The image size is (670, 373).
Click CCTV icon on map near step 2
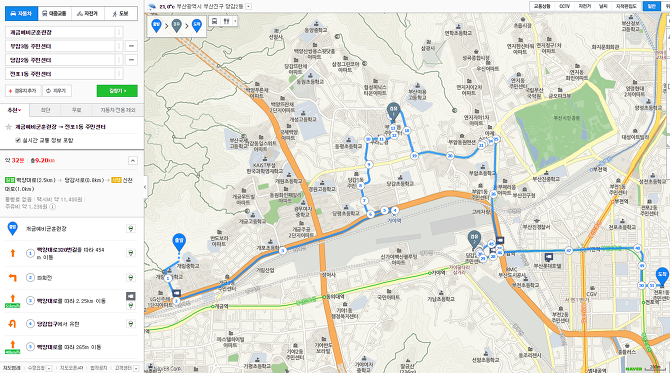click(x=176, y=294)
